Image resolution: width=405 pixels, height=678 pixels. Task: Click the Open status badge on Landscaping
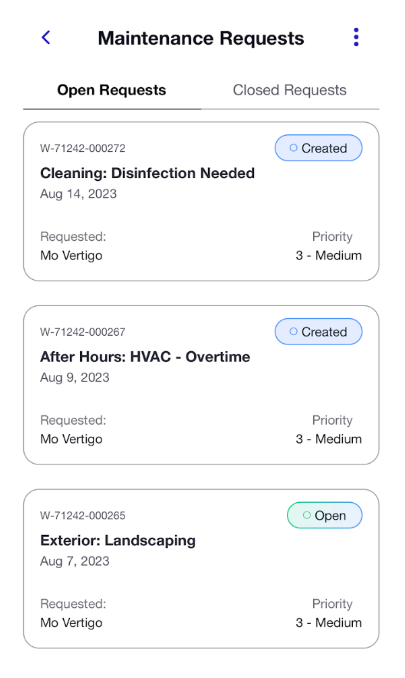pos(325,515)
